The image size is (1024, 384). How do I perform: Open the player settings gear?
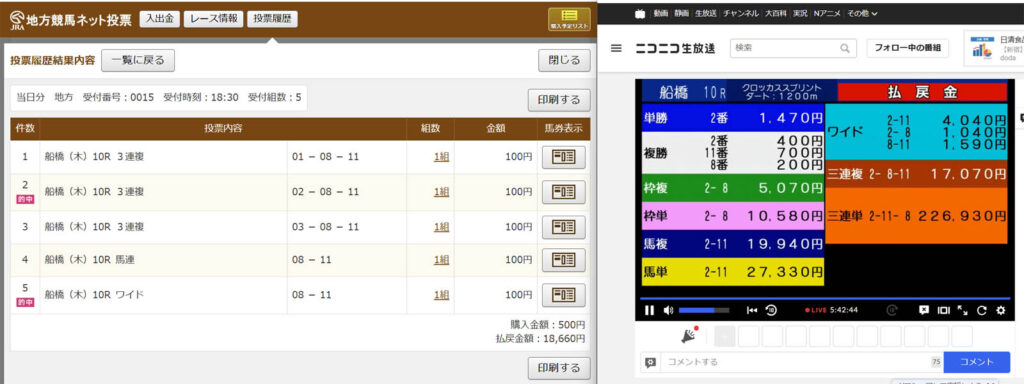pos(1000,310)
